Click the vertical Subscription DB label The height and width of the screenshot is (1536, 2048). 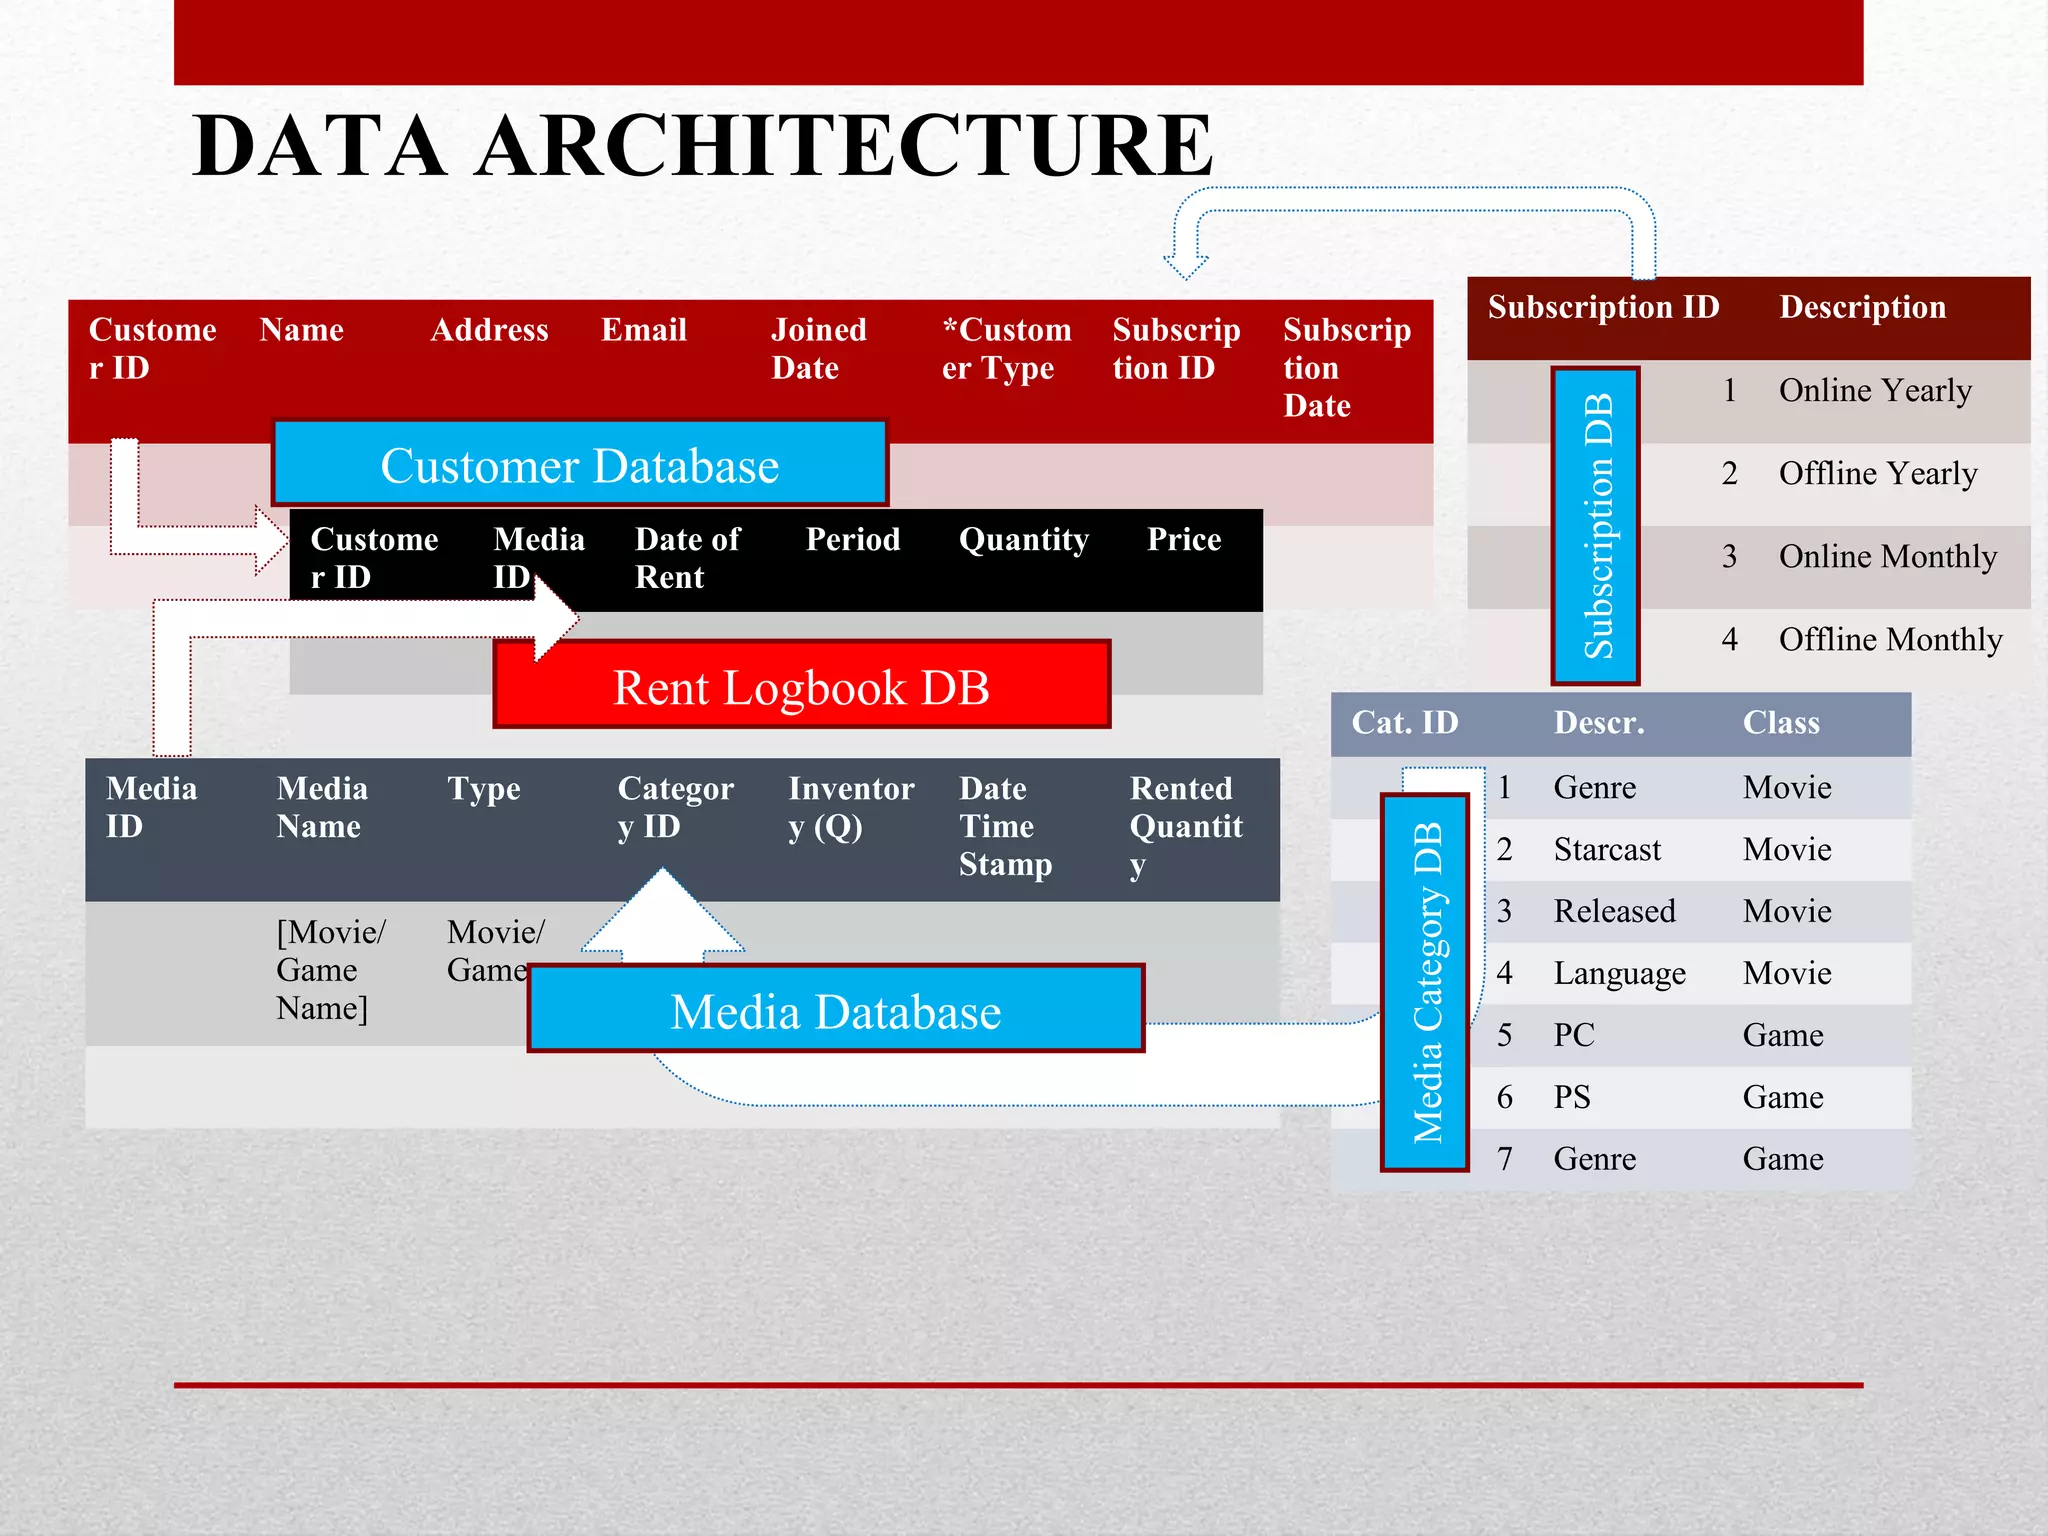pyautogui.click(x=1596, y=526)
